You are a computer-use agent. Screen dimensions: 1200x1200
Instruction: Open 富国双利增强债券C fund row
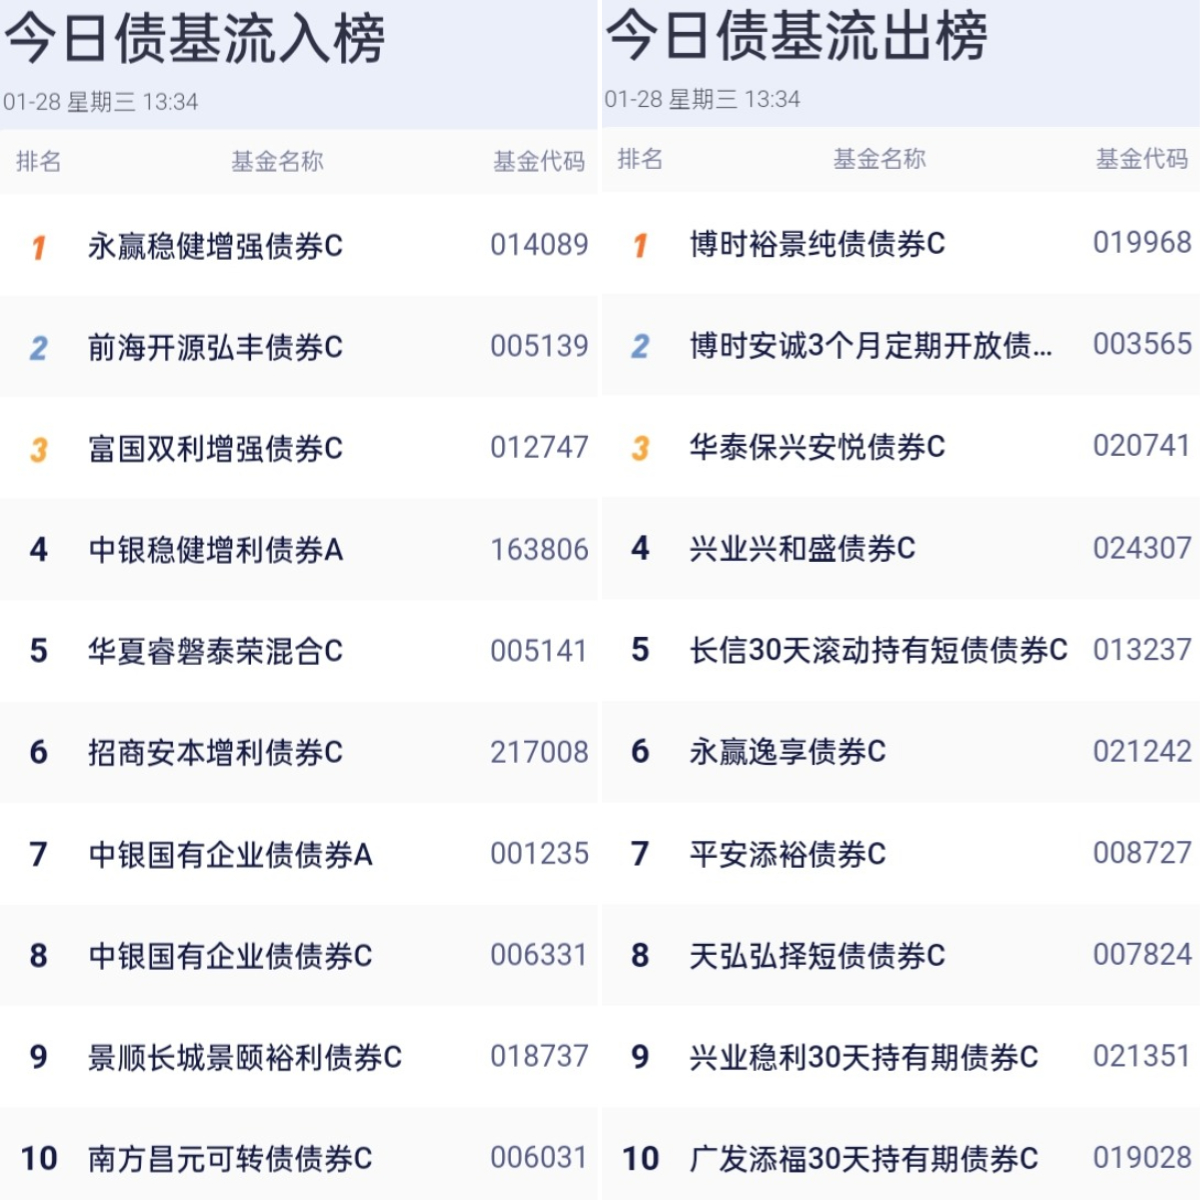tap(215, 449)
